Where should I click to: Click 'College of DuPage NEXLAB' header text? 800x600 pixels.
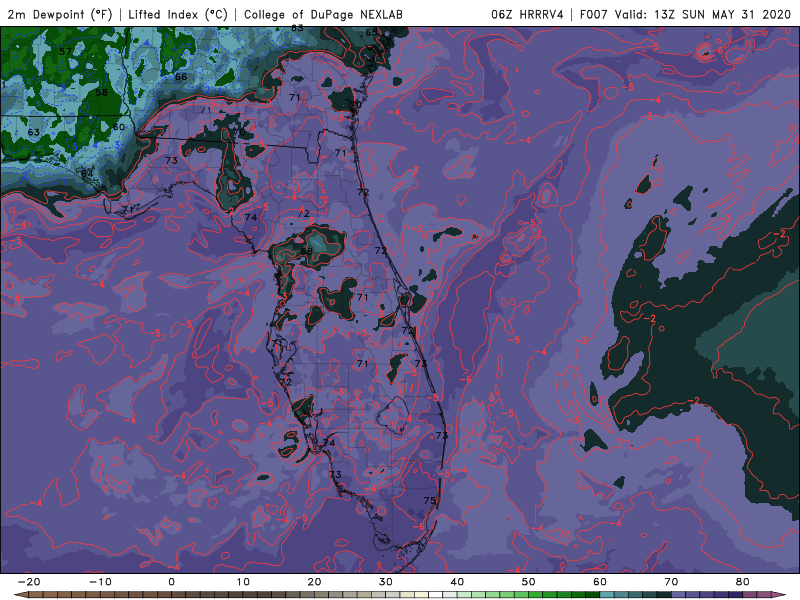coord(323,14)
